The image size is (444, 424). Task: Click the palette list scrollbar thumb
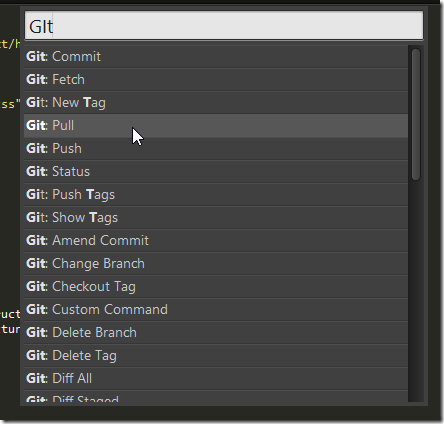tap(416, 115)
